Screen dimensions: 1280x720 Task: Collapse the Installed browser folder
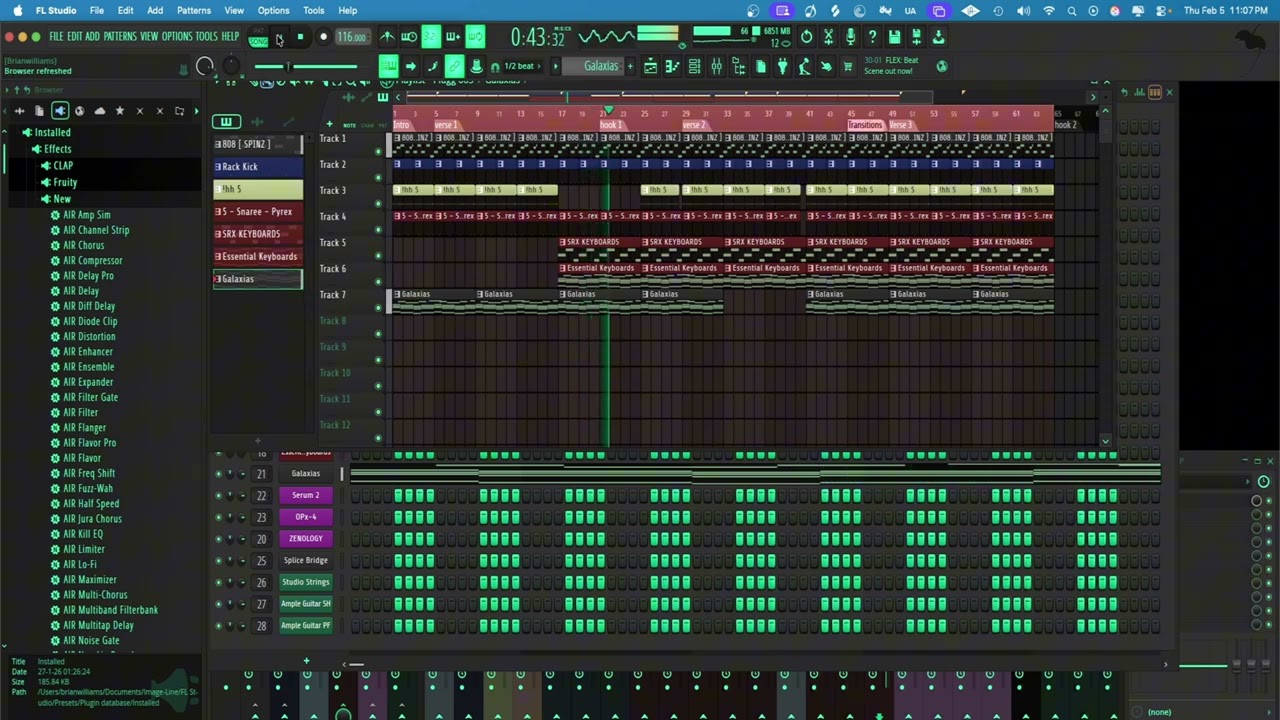[x=46, y=132]
